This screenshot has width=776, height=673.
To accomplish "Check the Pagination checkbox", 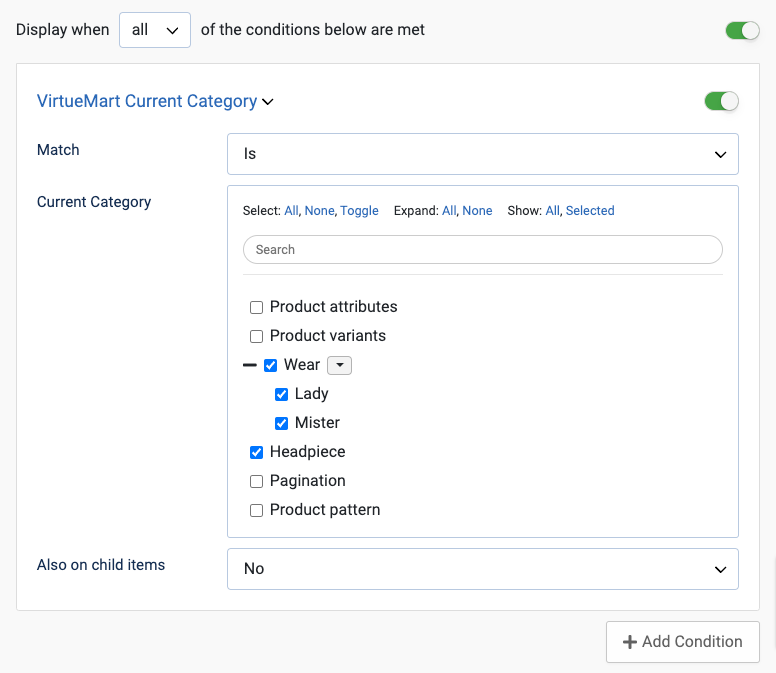I will click(256, 481).
